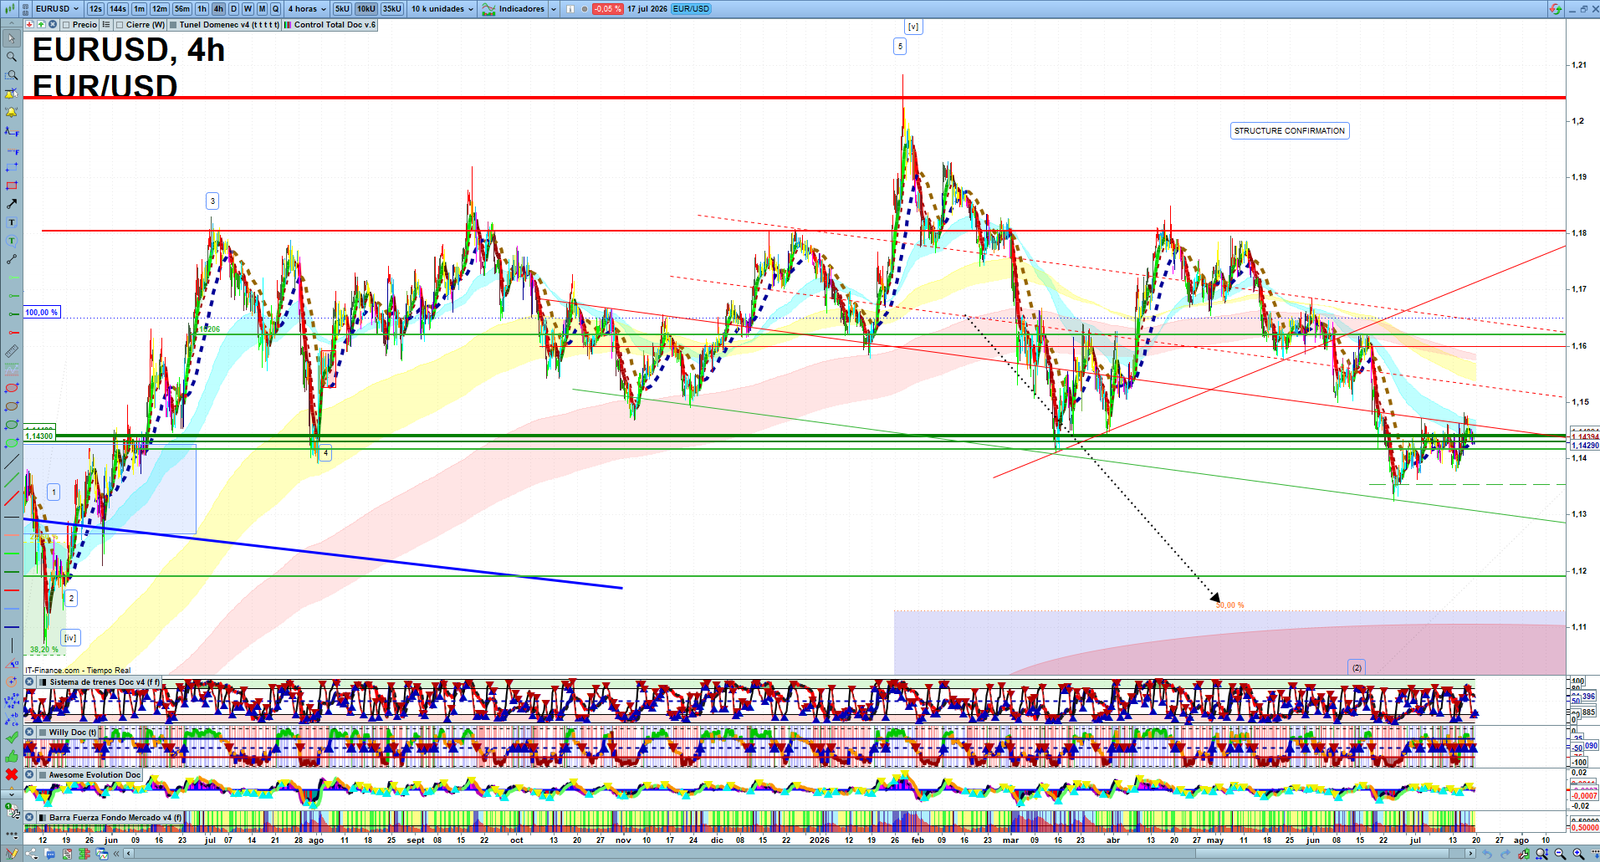Select the 56m timeframe

tap(182, 8)
